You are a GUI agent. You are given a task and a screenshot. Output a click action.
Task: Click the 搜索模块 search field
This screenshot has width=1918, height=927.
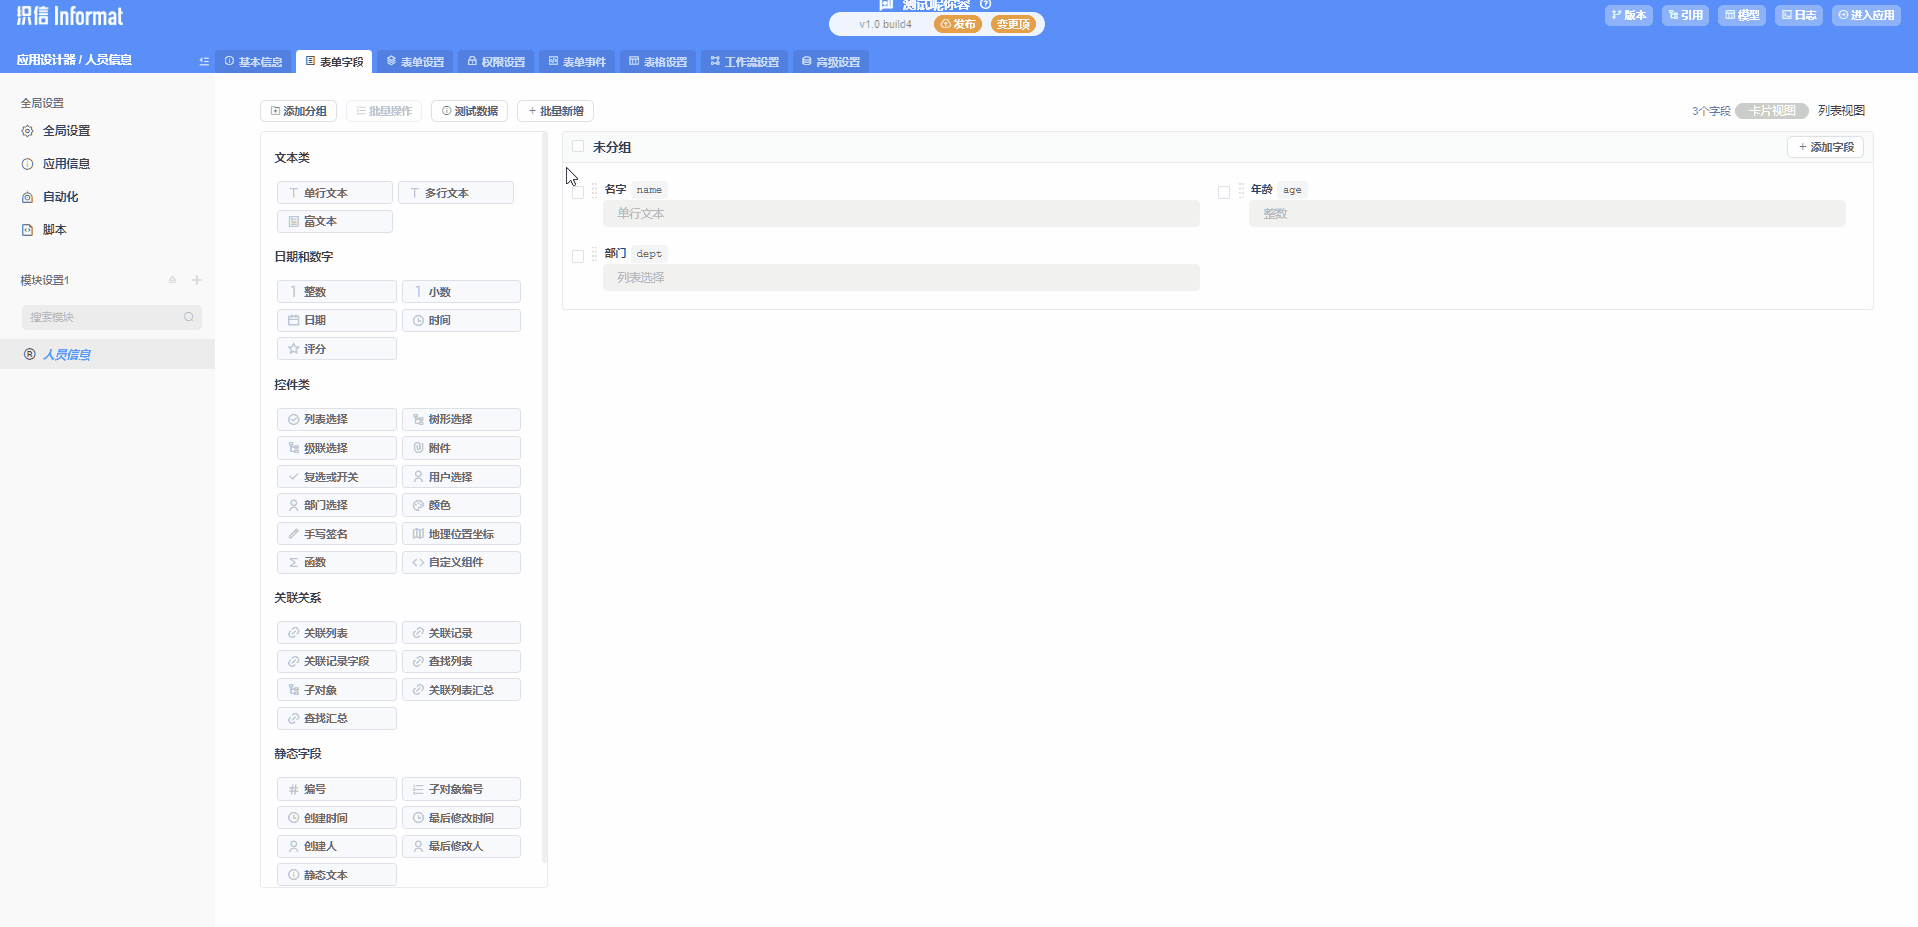click(105, 316)
